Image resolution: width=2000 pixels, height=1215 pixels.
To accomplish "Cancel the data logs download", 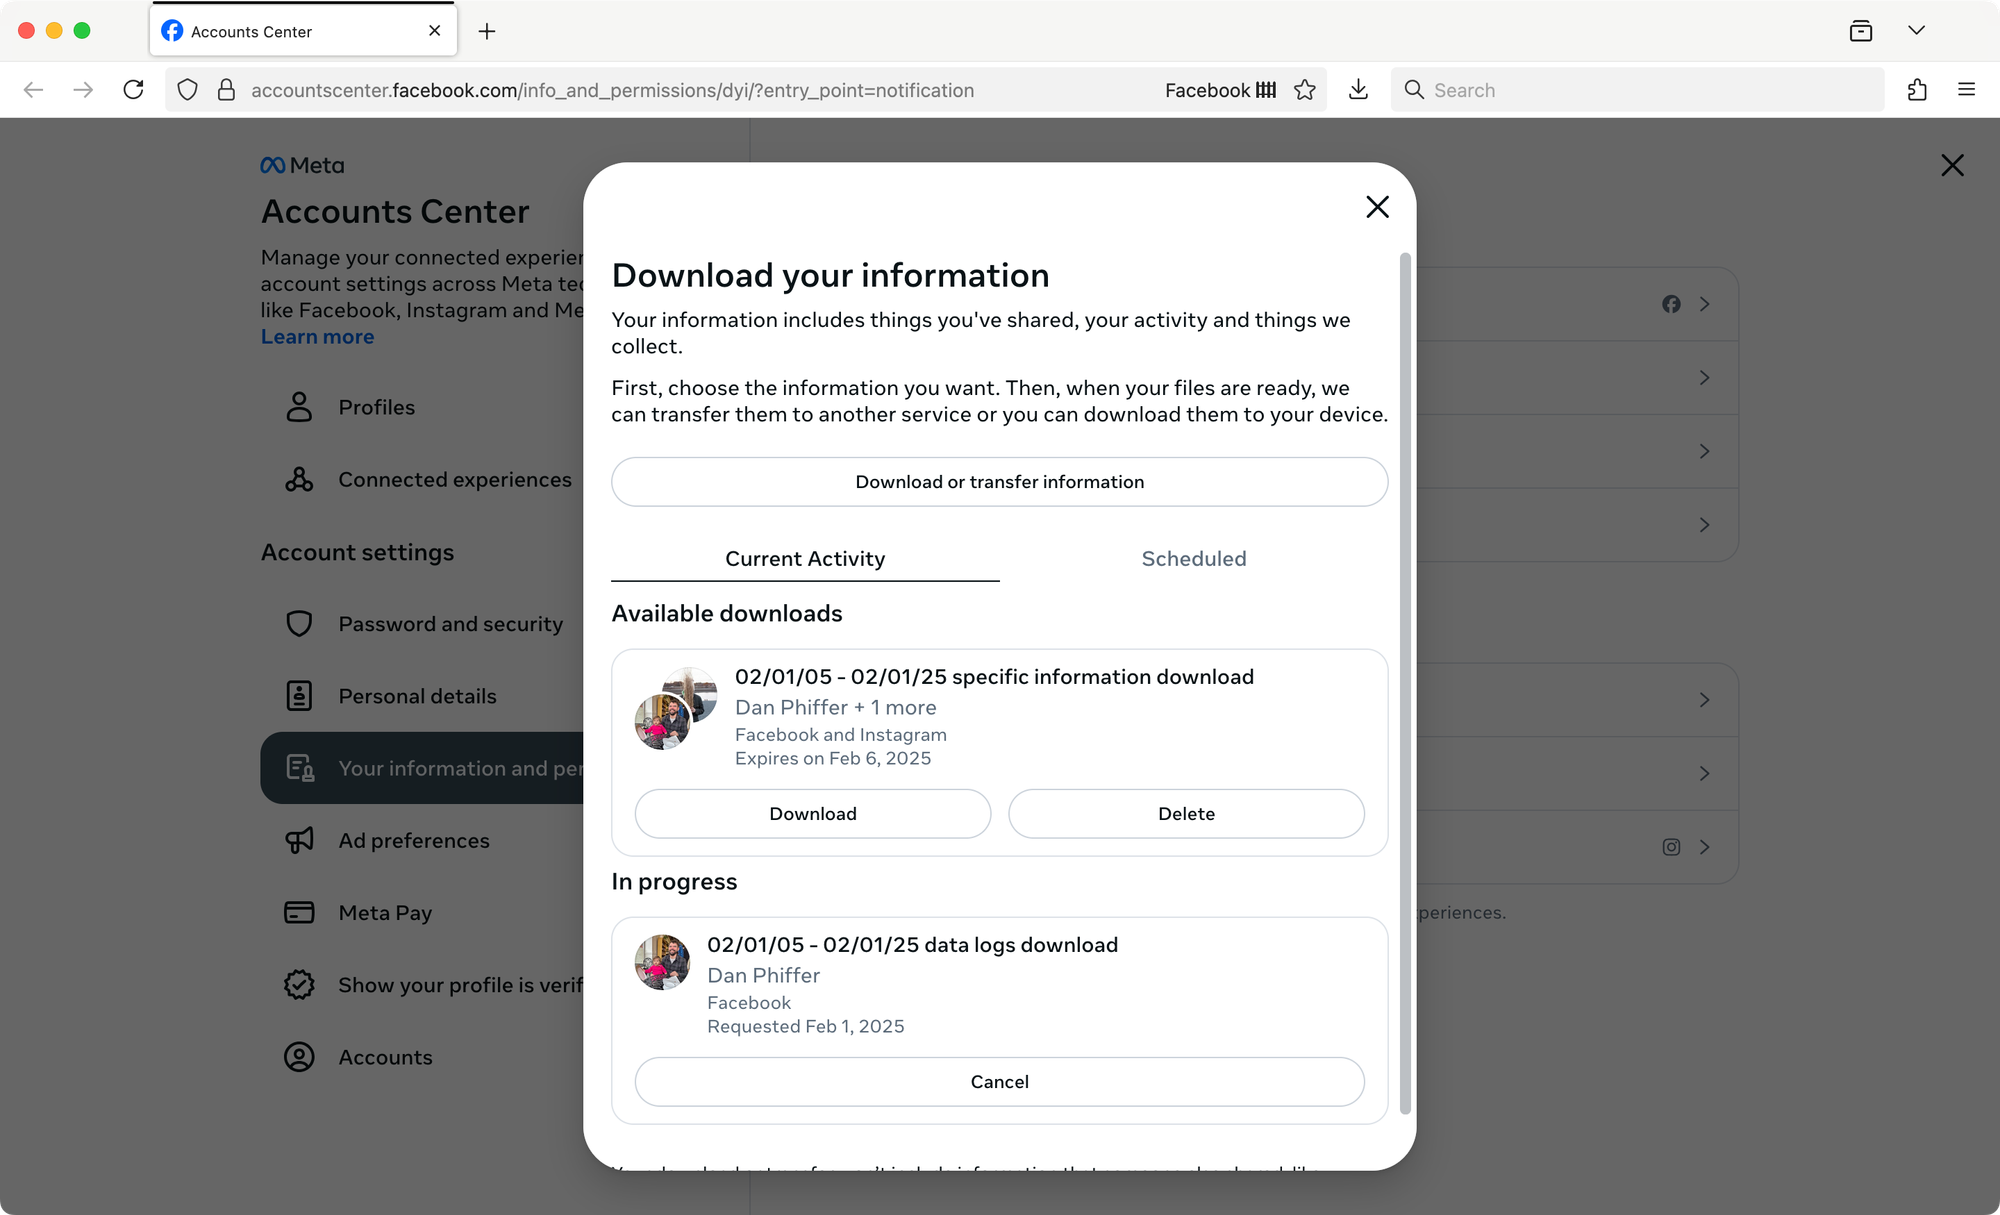I will click(x=999, y=1081).
